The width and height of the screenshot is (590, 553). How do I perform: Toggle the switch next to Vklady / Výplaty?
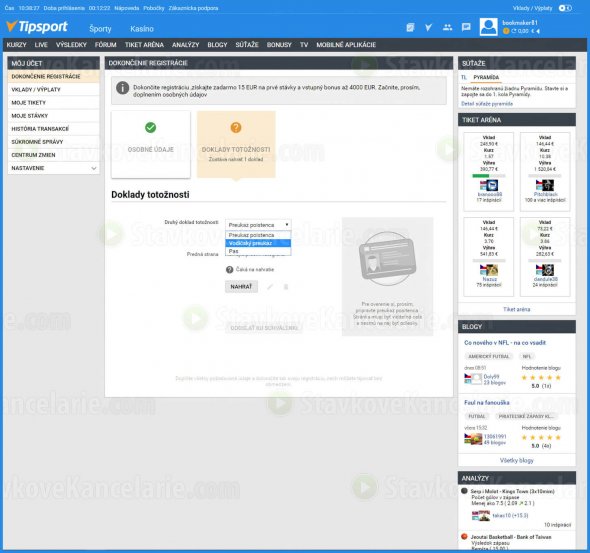coord(565,8)
